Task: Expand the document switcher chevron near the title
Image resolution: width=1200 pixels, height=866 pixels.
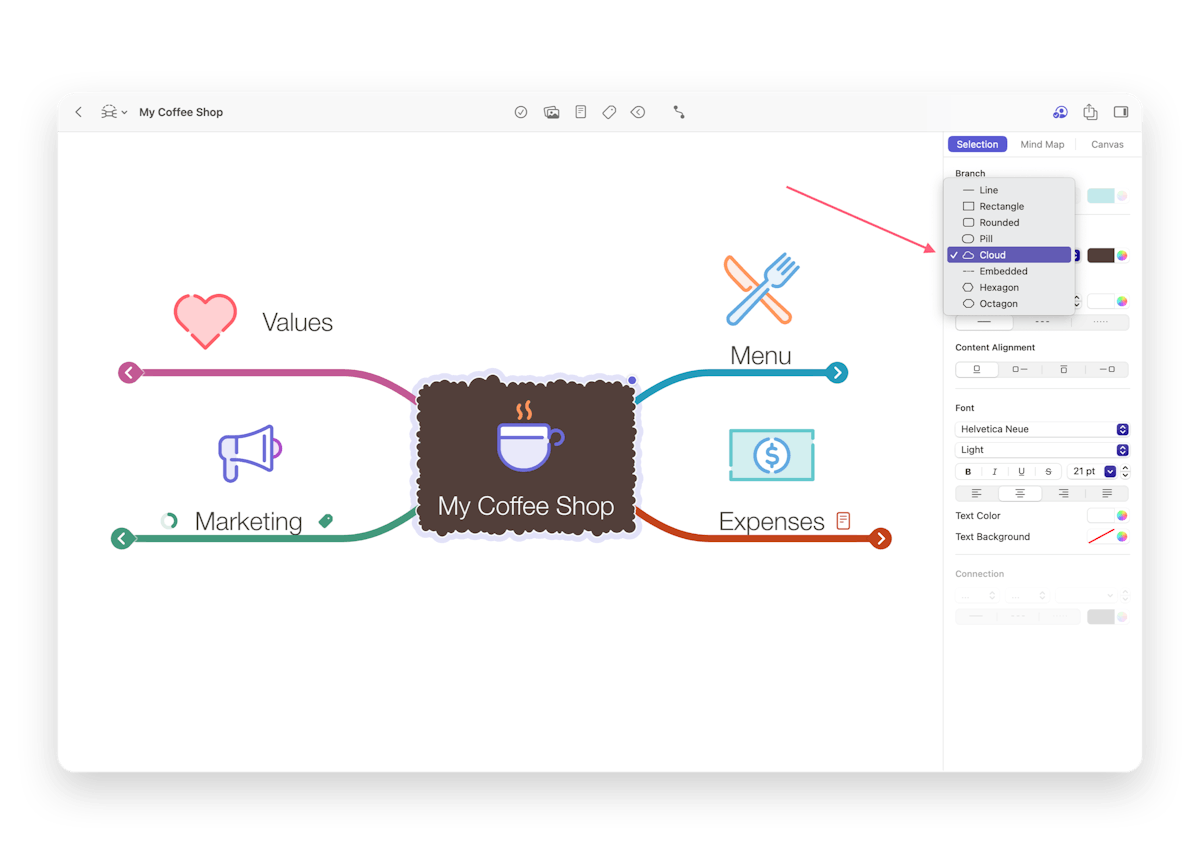Action: point(124,112)
